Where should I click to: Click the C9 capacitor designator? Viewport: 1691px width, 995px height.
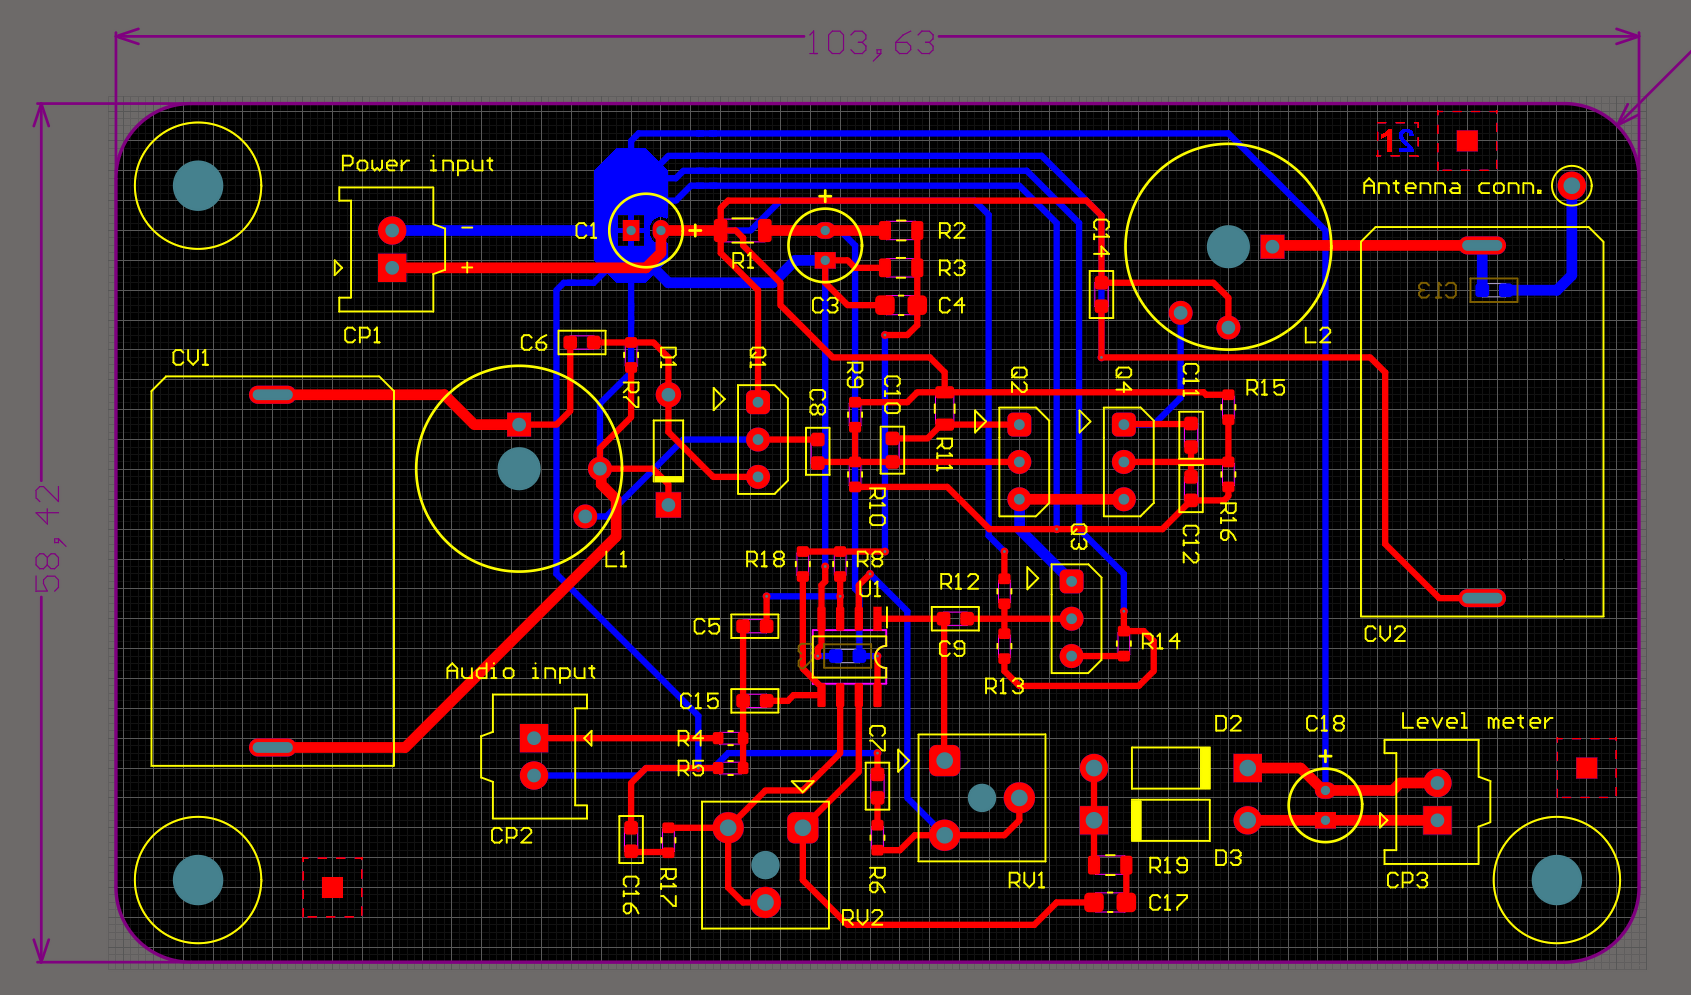point(952,649)
